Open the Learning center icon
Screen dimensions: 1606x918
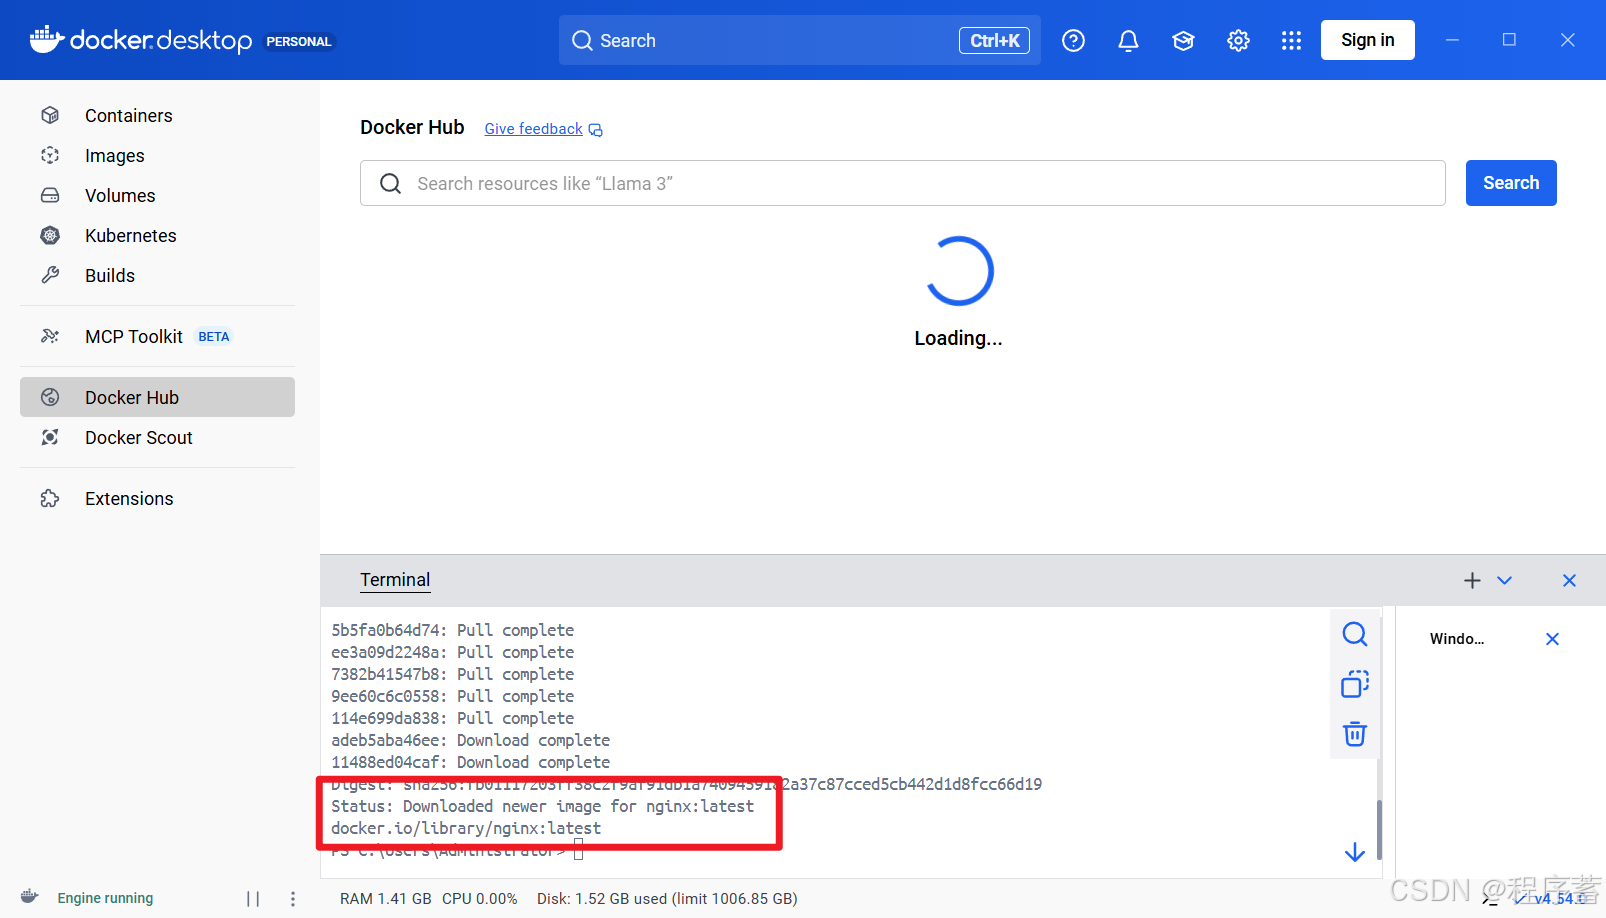pyautogui.click(x=1183, y=40)
